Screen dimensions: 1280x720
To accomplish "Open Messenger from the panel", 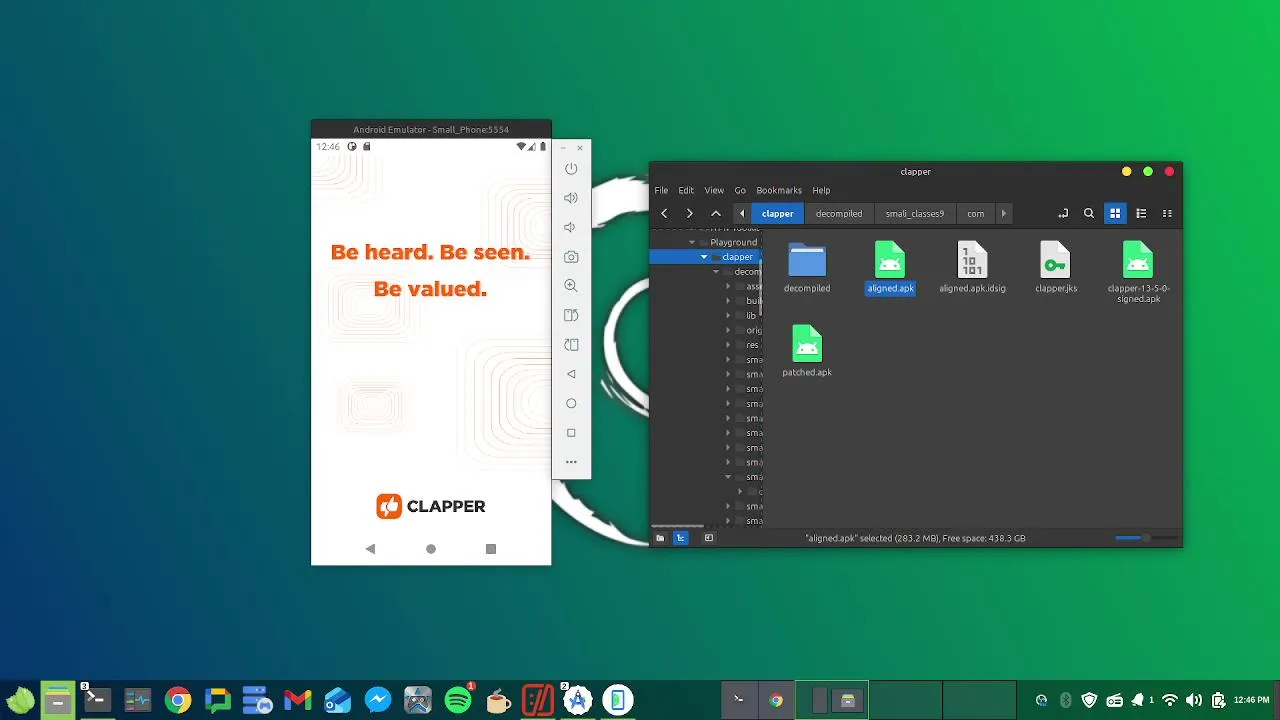I will (378, 700).
